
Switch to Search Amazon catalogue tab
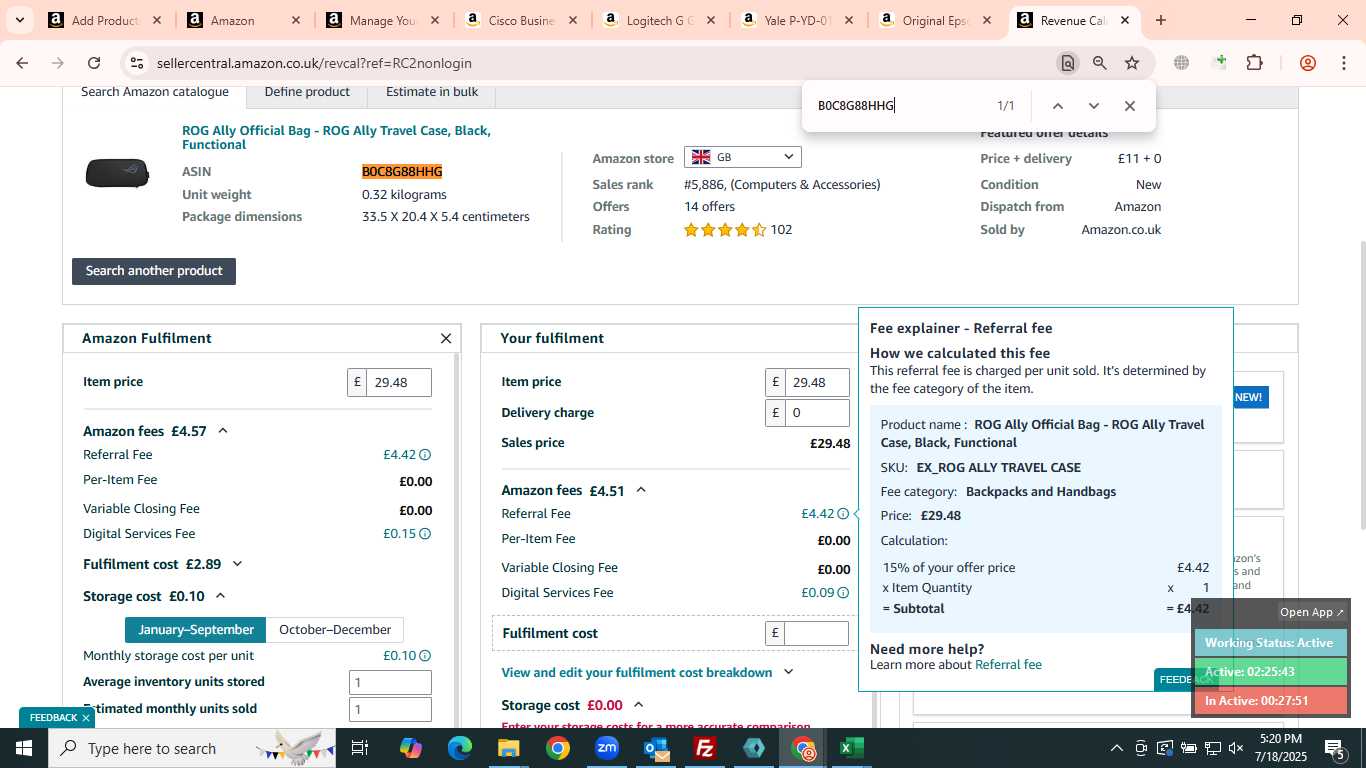click(x=155, y=92)
